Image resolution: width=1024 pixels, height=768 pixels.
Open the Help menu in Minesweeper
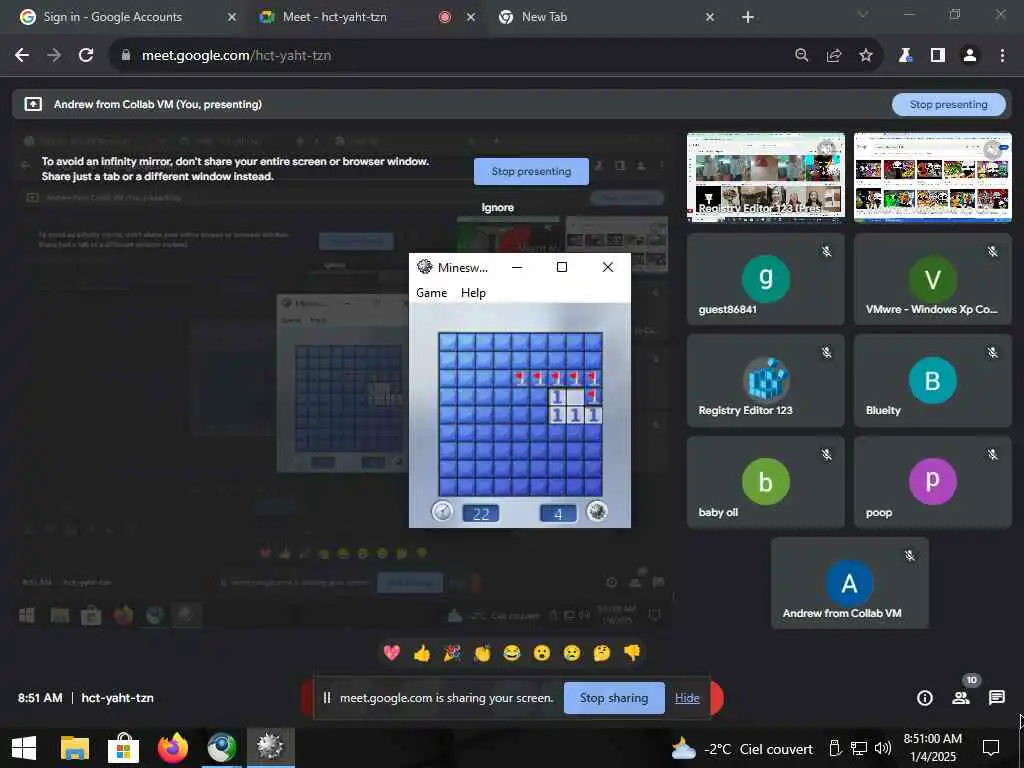click(x=473, y=293)
